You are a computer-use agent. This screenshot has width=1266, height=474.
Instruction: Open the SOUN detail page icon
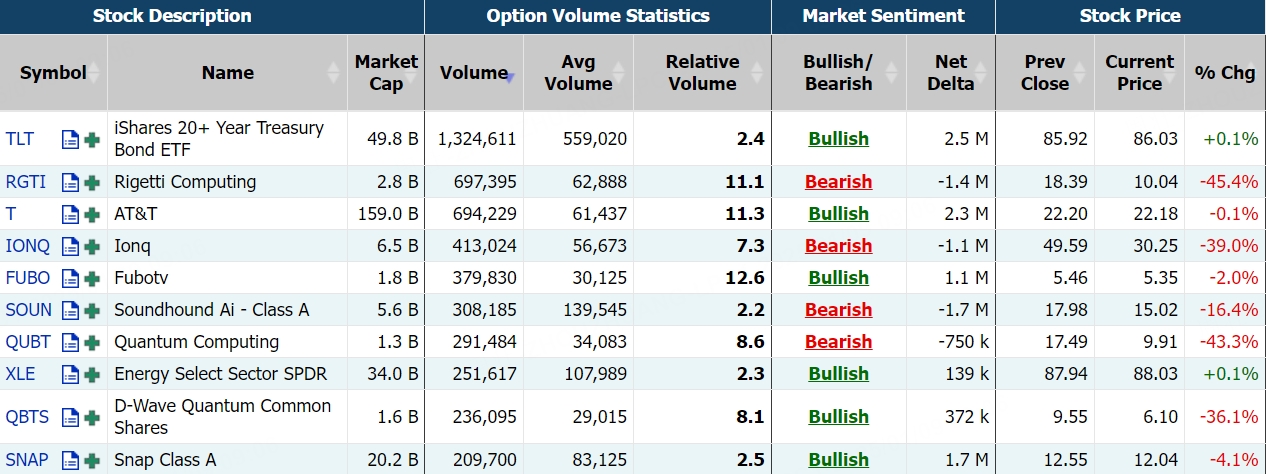point(70,310)
